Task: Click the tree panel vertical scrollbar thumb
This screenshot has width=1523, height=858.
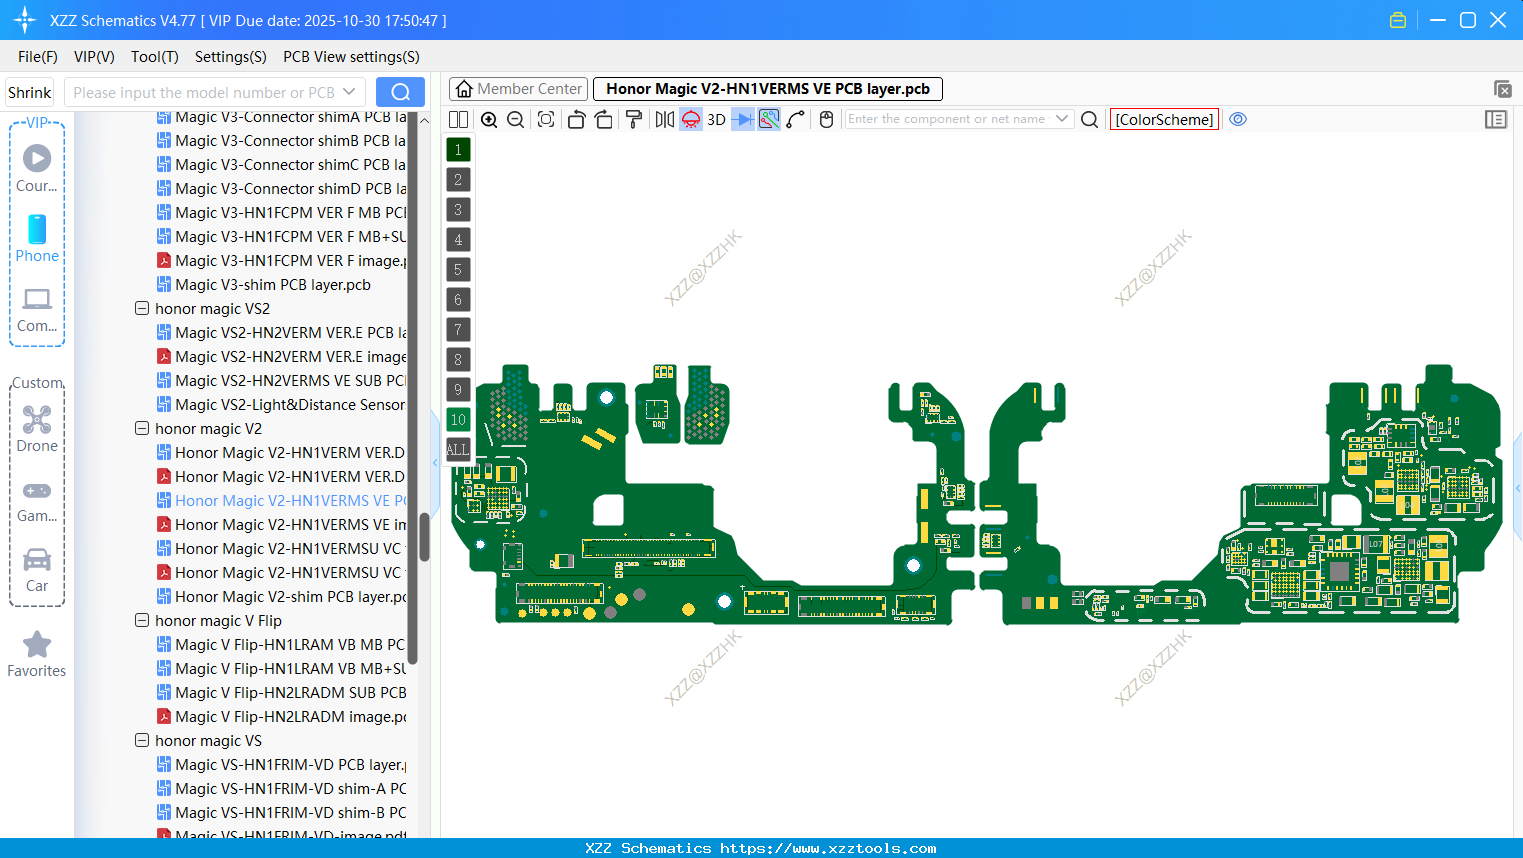Action: click(x=424, y=537)
